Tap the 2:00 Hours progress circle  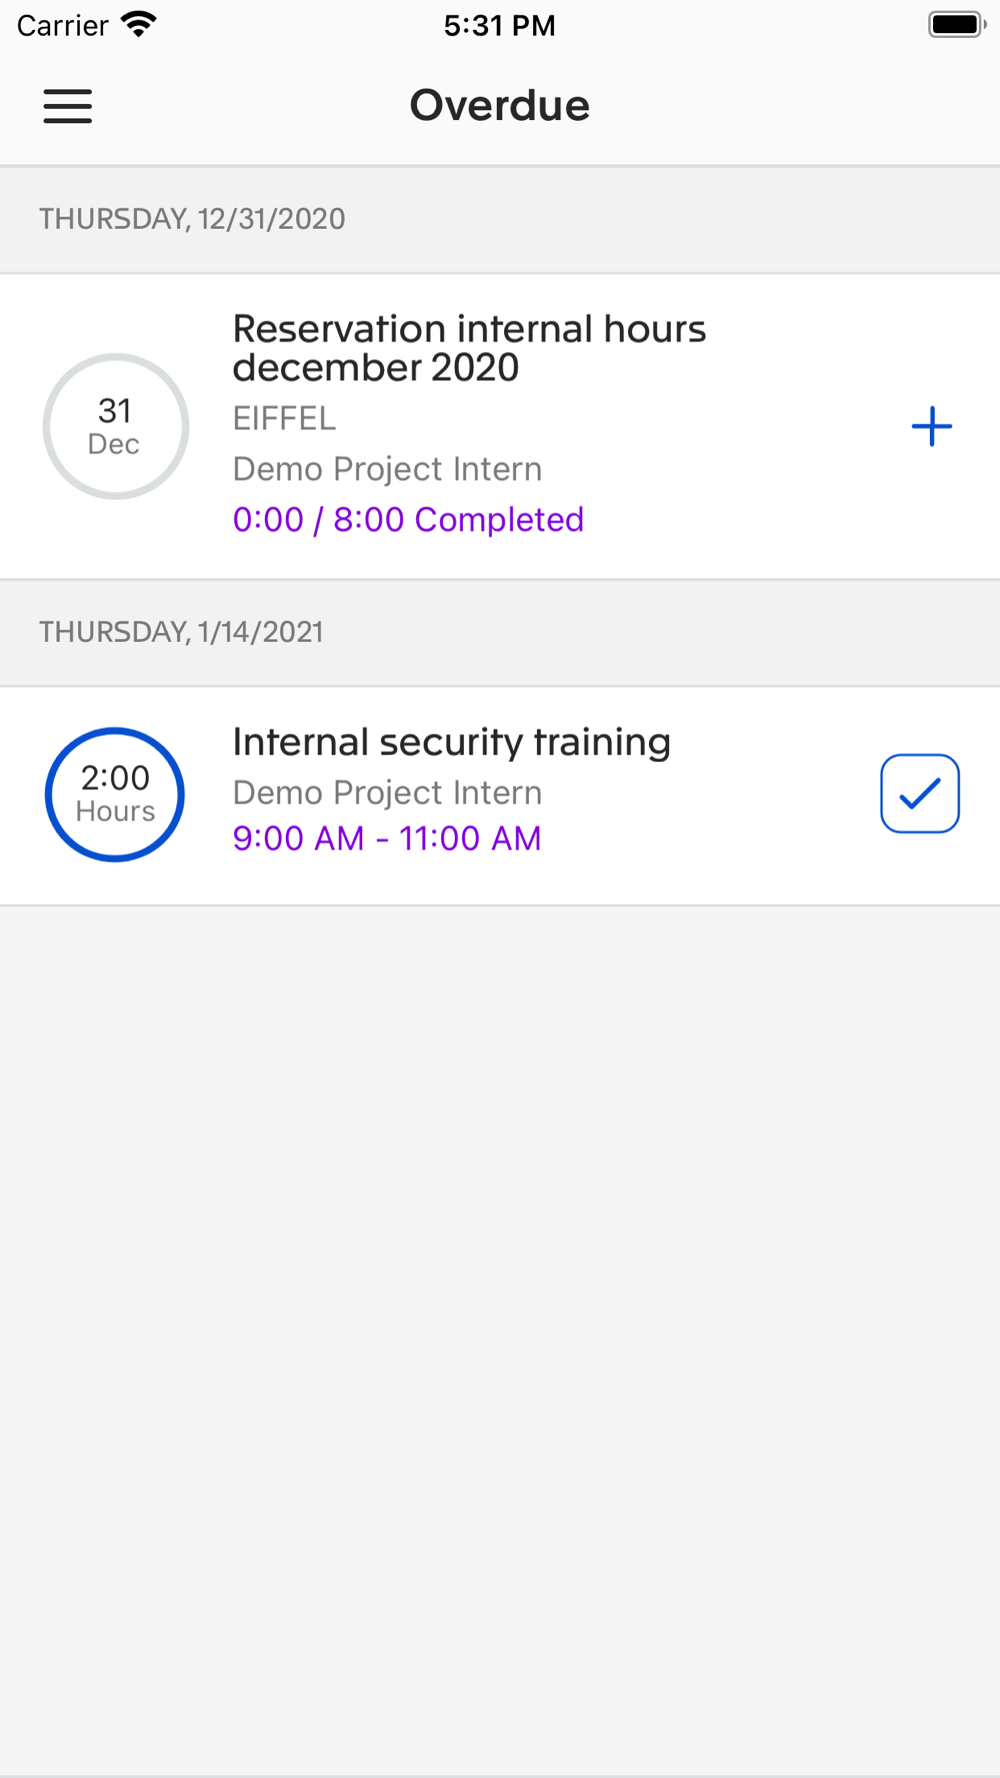[x=115, y=794]
